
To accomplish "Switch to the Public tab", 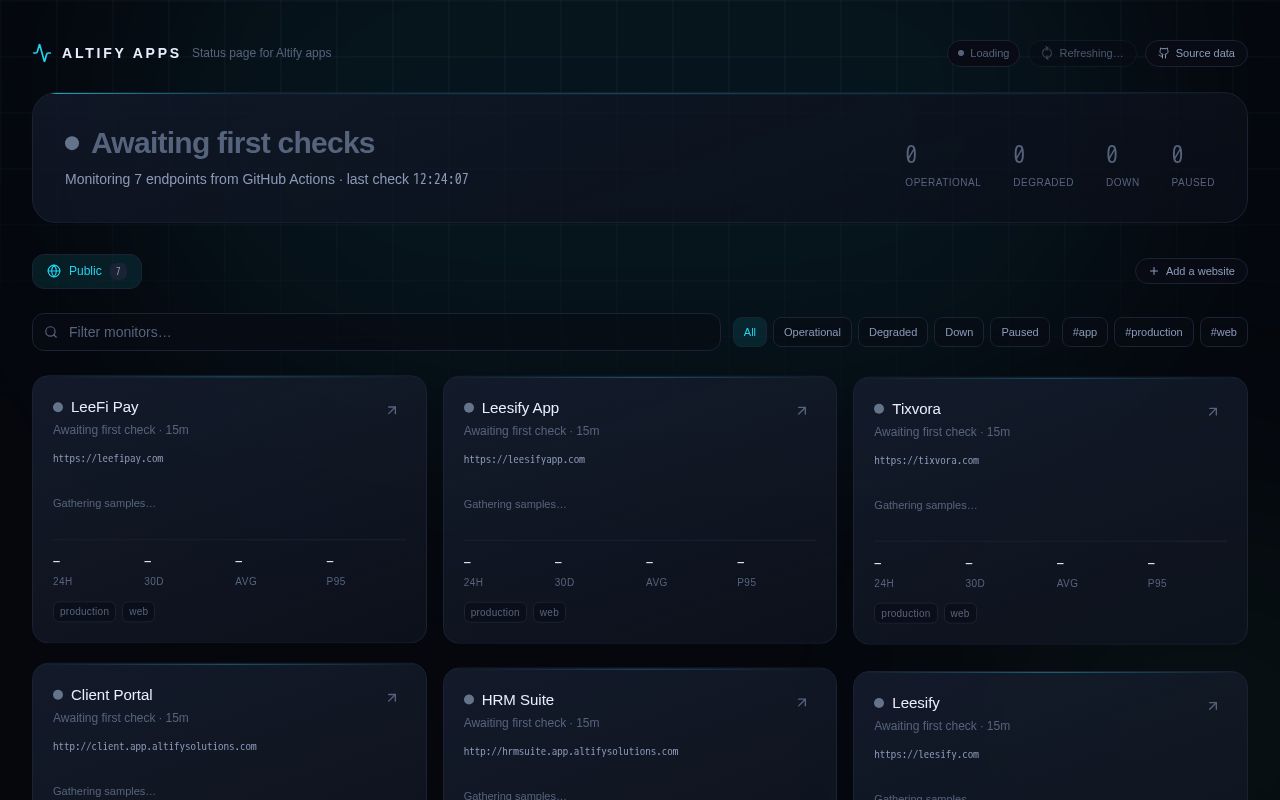I will point(87,271).
